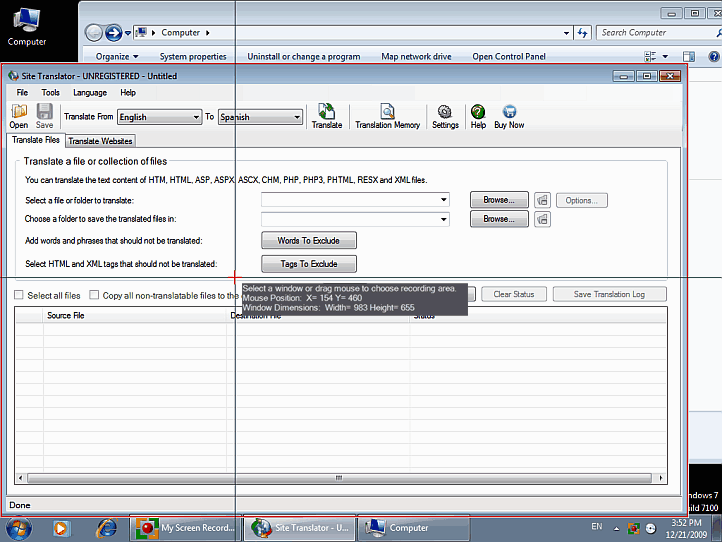Click the Windows Start orb
This screenshot has height=542, width=722.
click(19, 528)
